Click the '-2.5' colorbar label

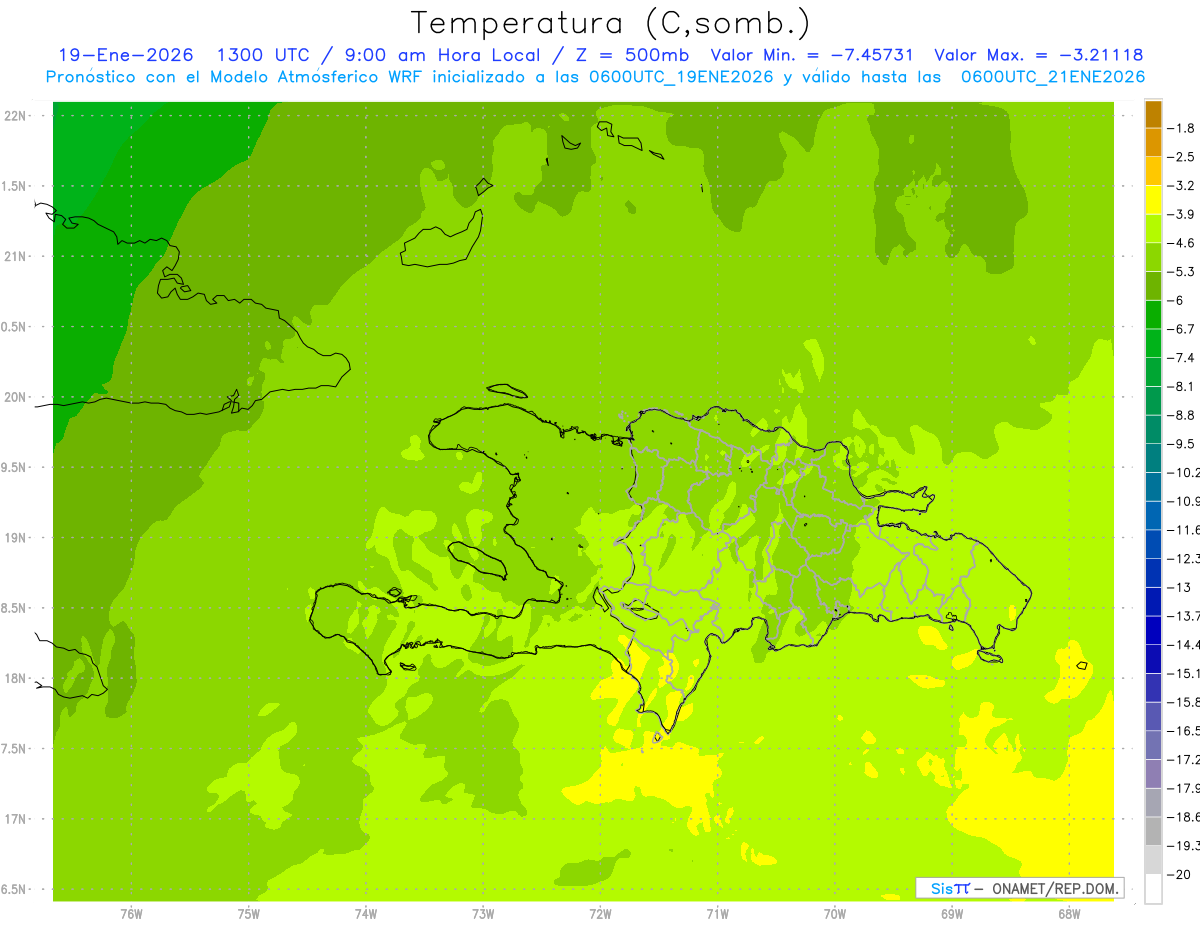[x=1181, y=157]
